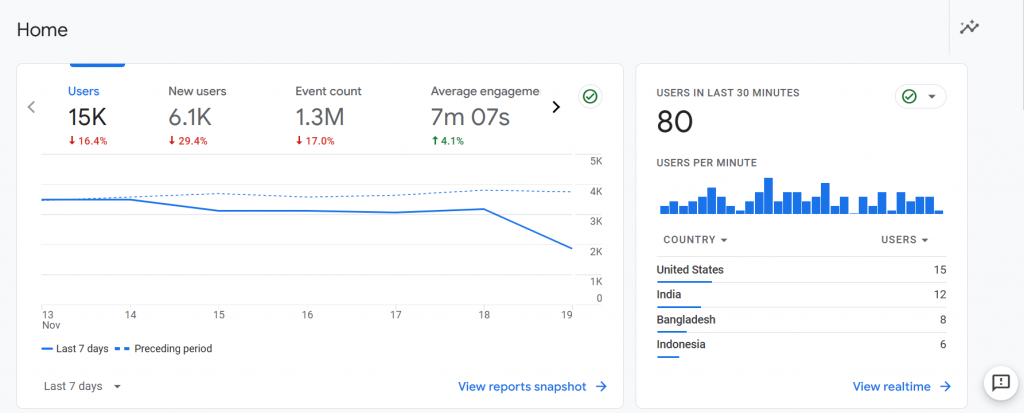Switch to the Event count metric
Screen dimensions: 1024x413
(x=328, y=115)
